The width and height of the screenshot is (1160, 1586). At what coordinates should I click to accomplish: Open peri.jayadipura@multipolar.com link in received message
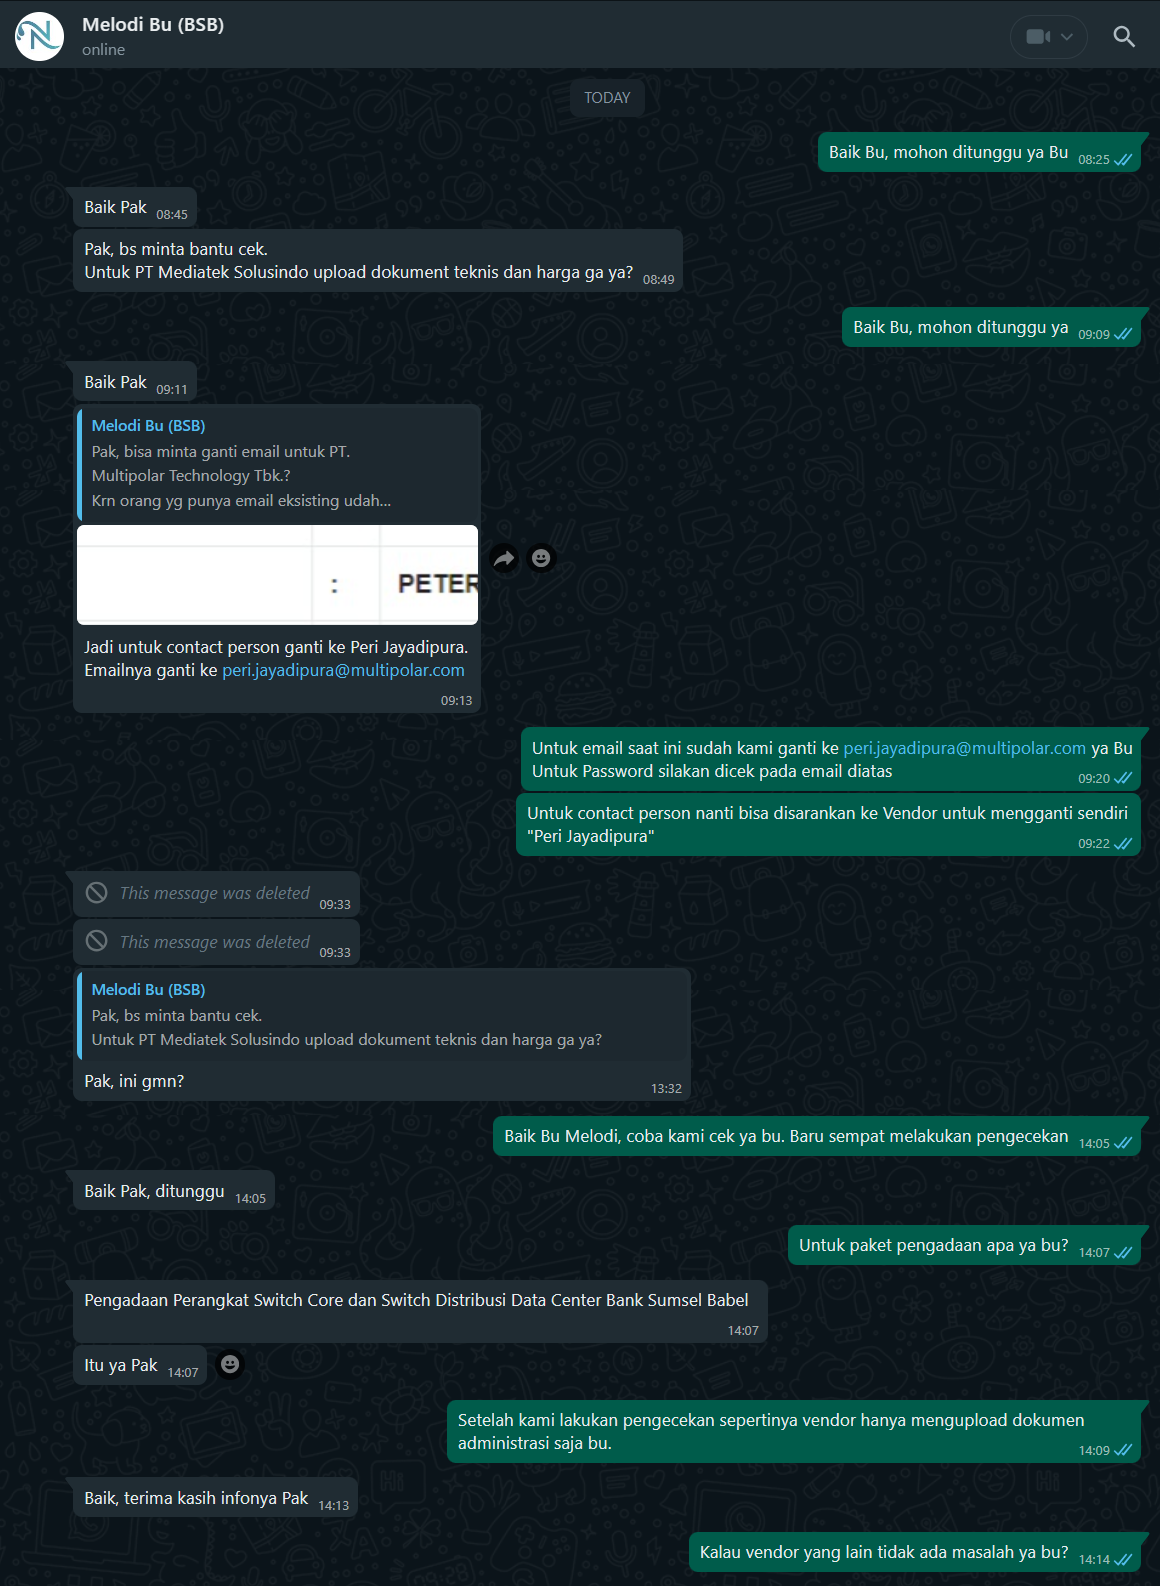click(343, 670)
